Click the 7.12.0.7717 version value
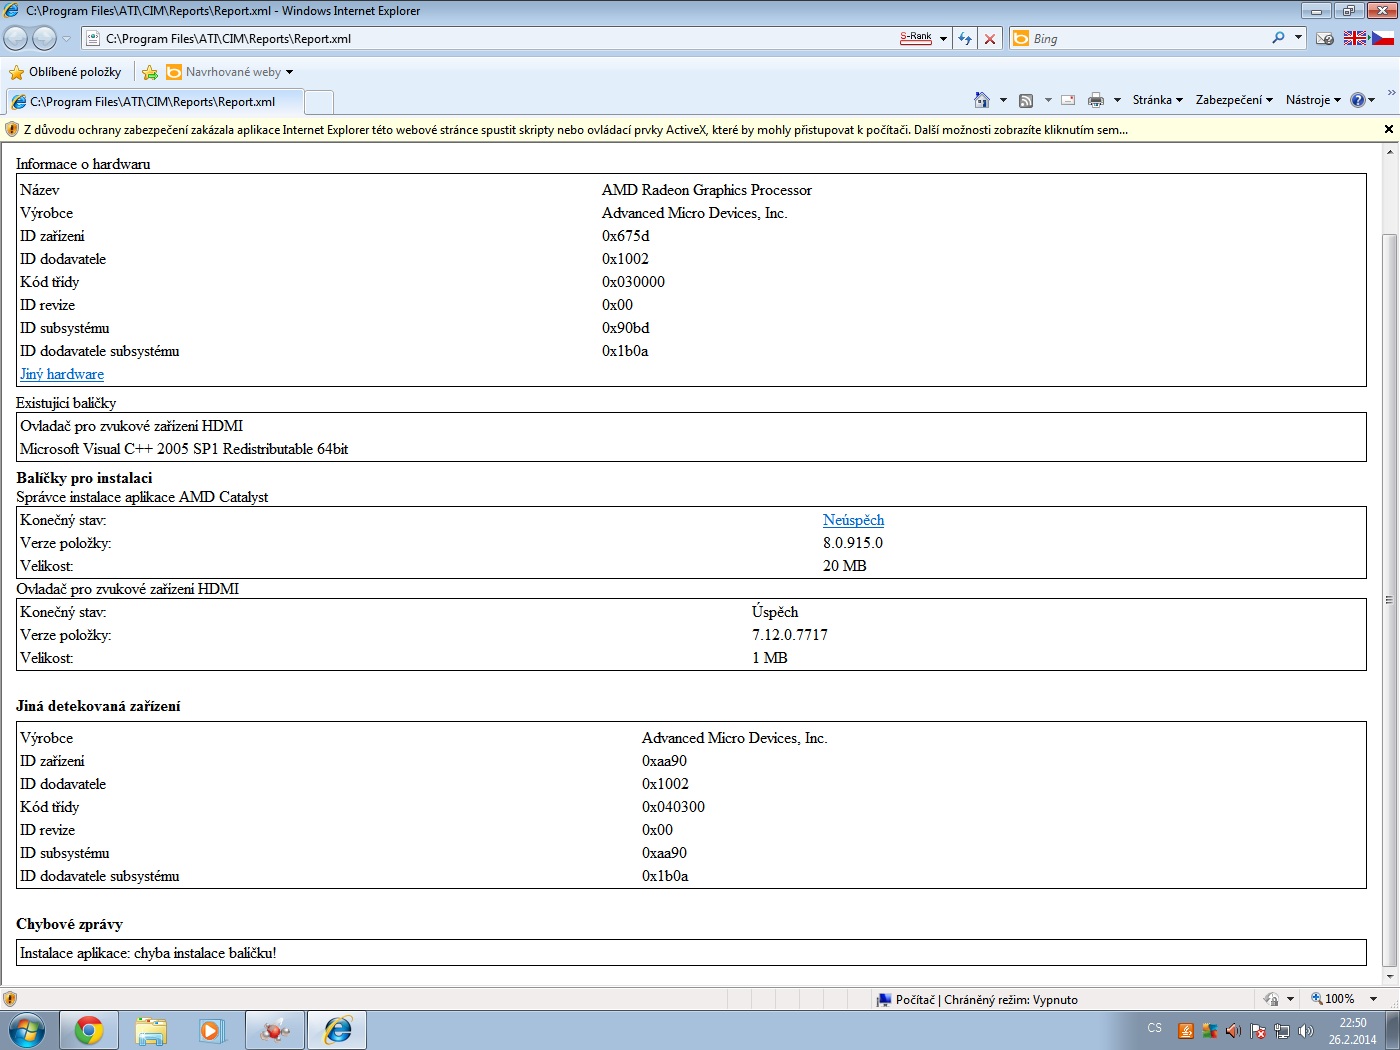 pyautogui.click(x=790, y=635)
